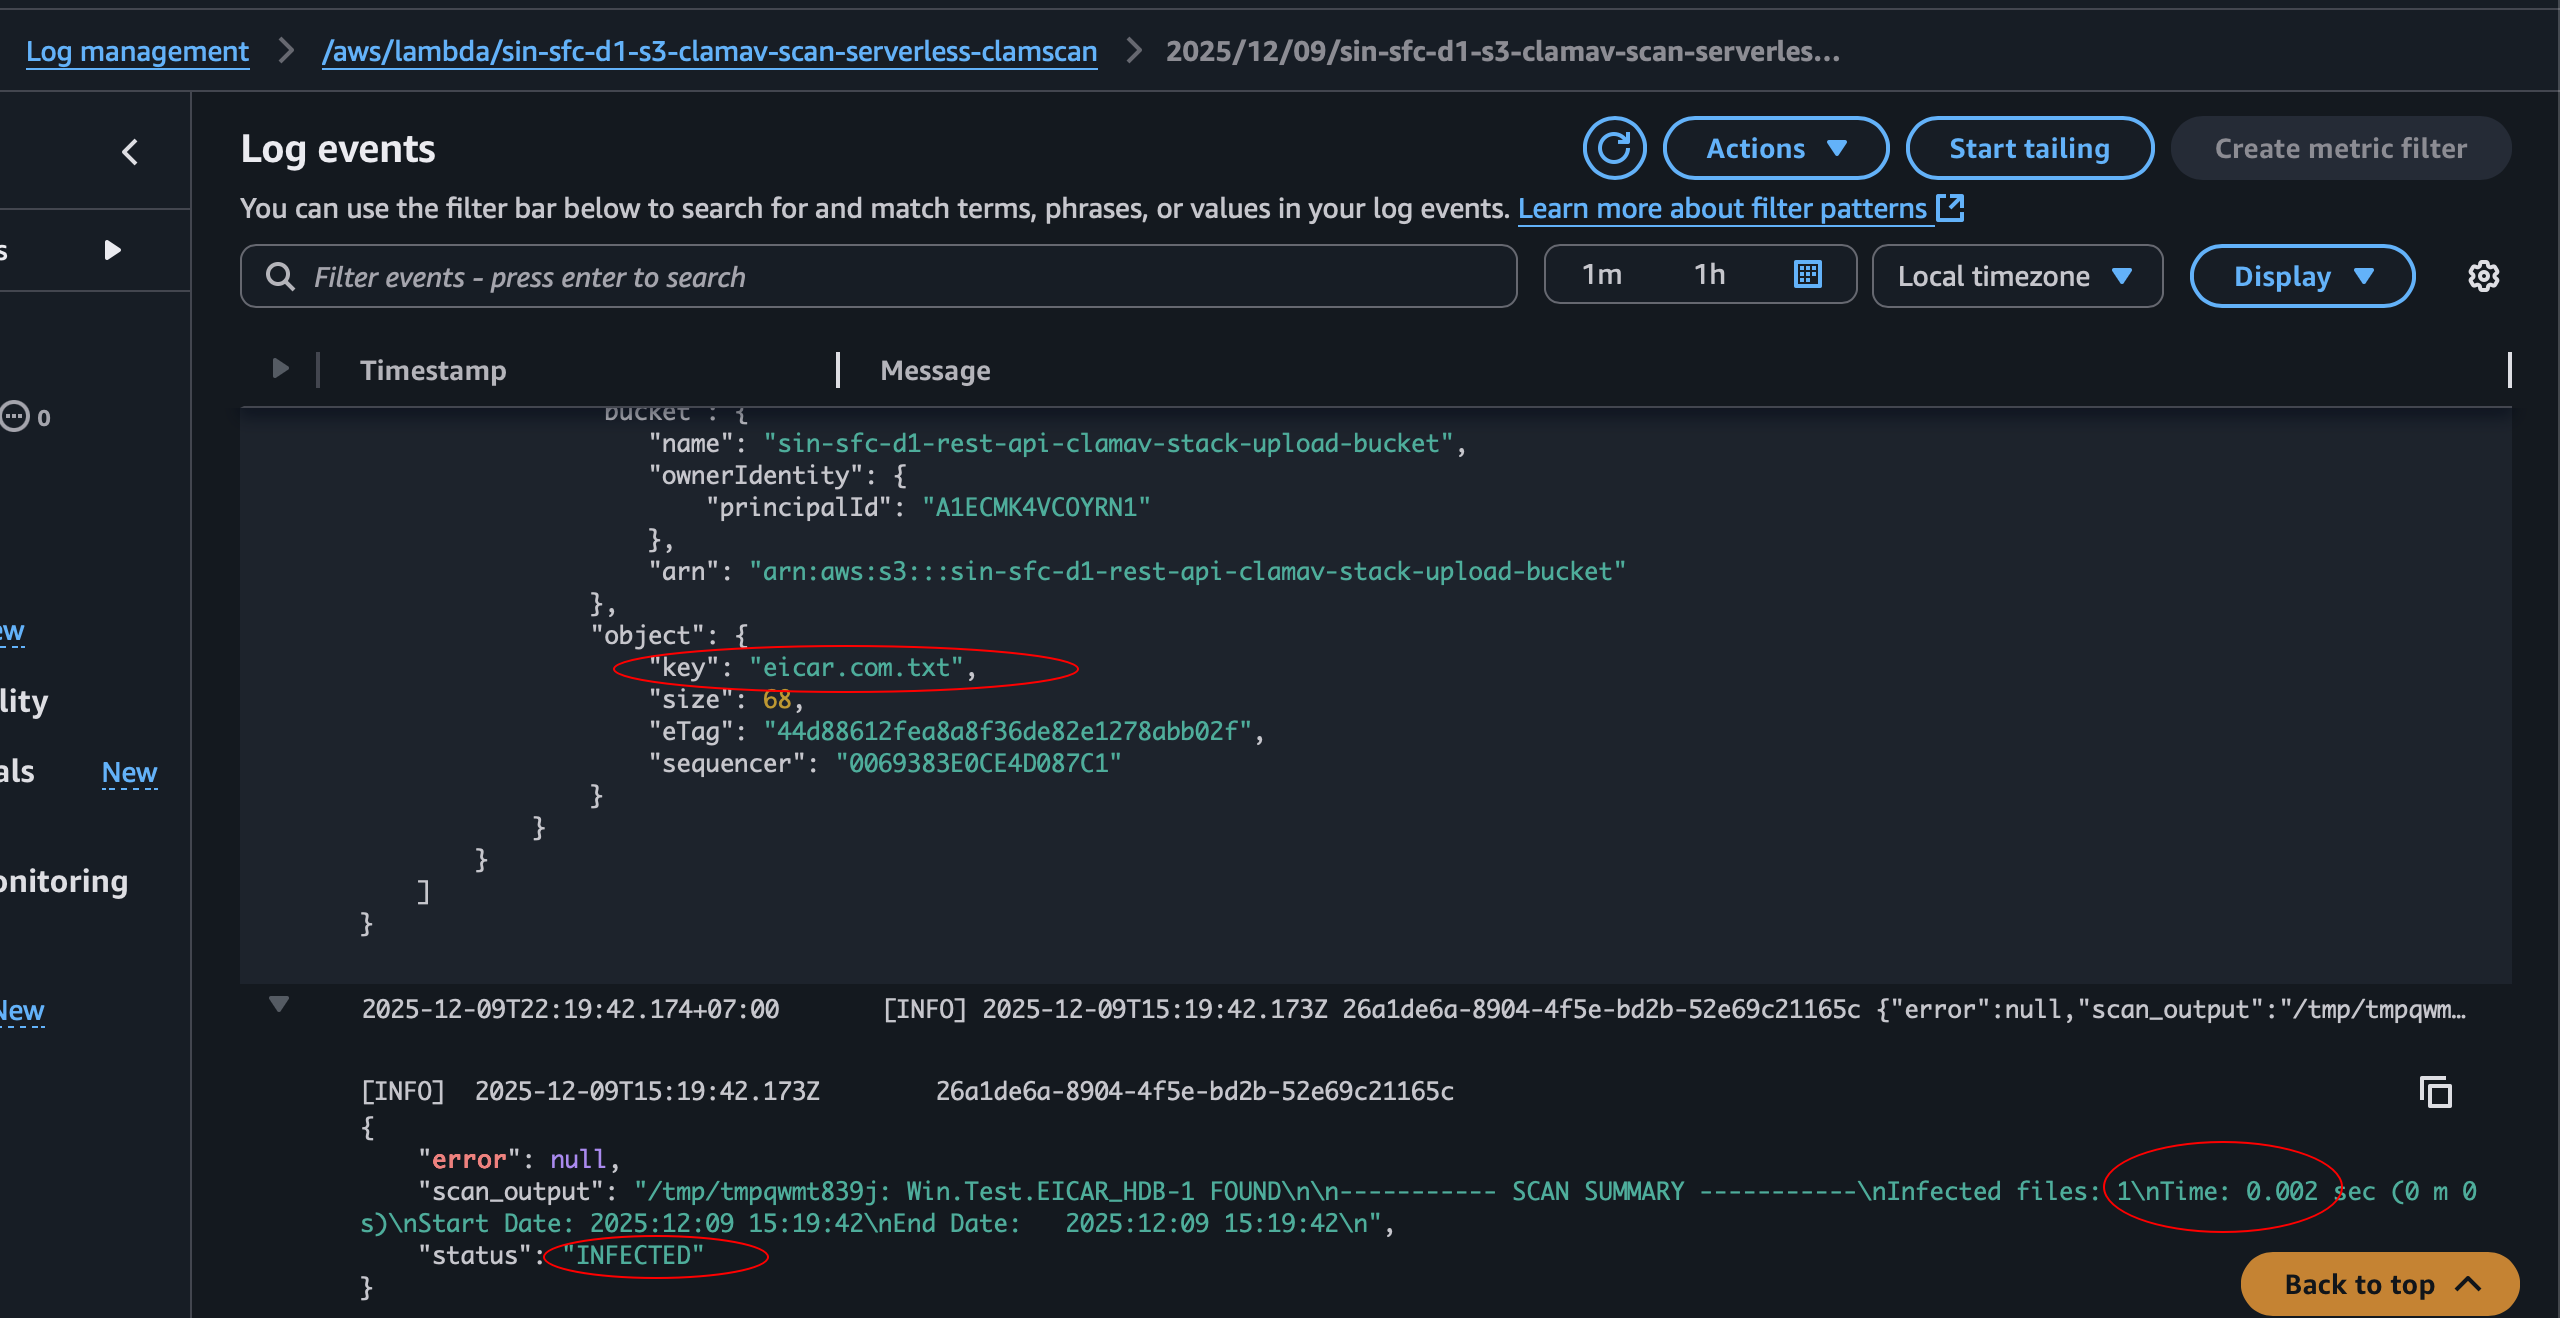The height and width of the screenshot is (1318, 2560).
Task: Open the clamscan log group breadcrumb
Action: (x=709, y=51)
